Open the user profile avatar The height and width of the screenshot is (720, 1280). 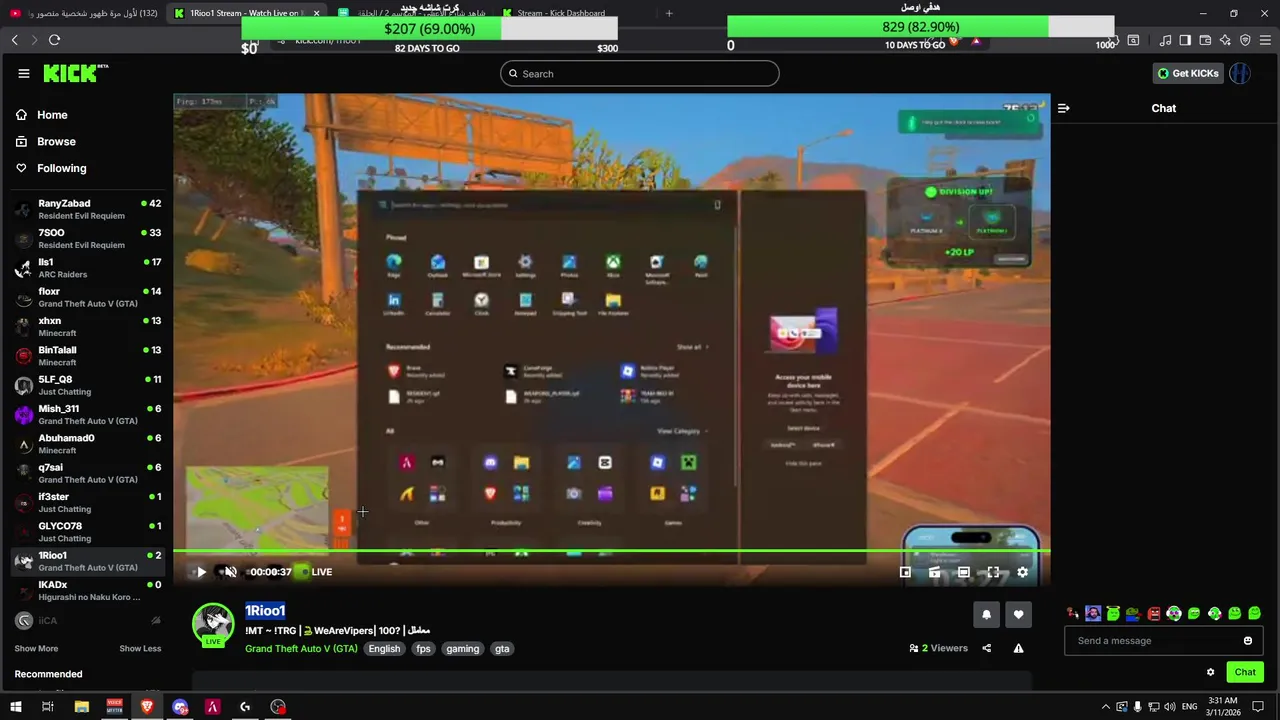1240,73
